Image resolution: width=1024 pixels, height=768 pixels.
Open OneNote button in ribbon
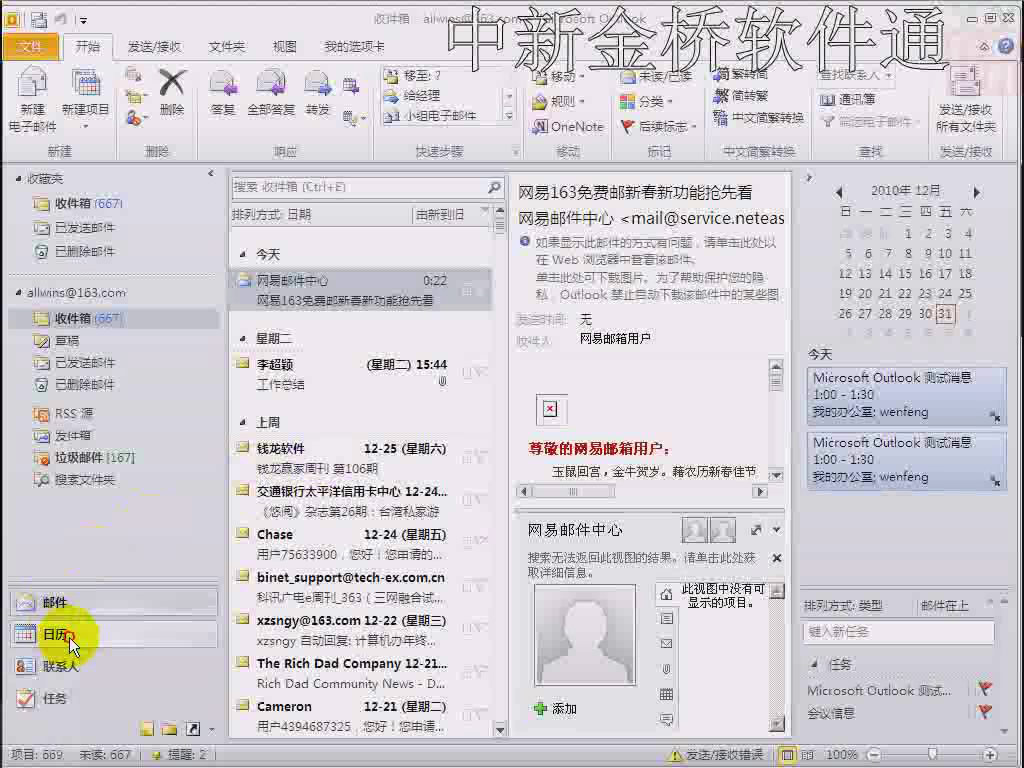click(568, 127)
